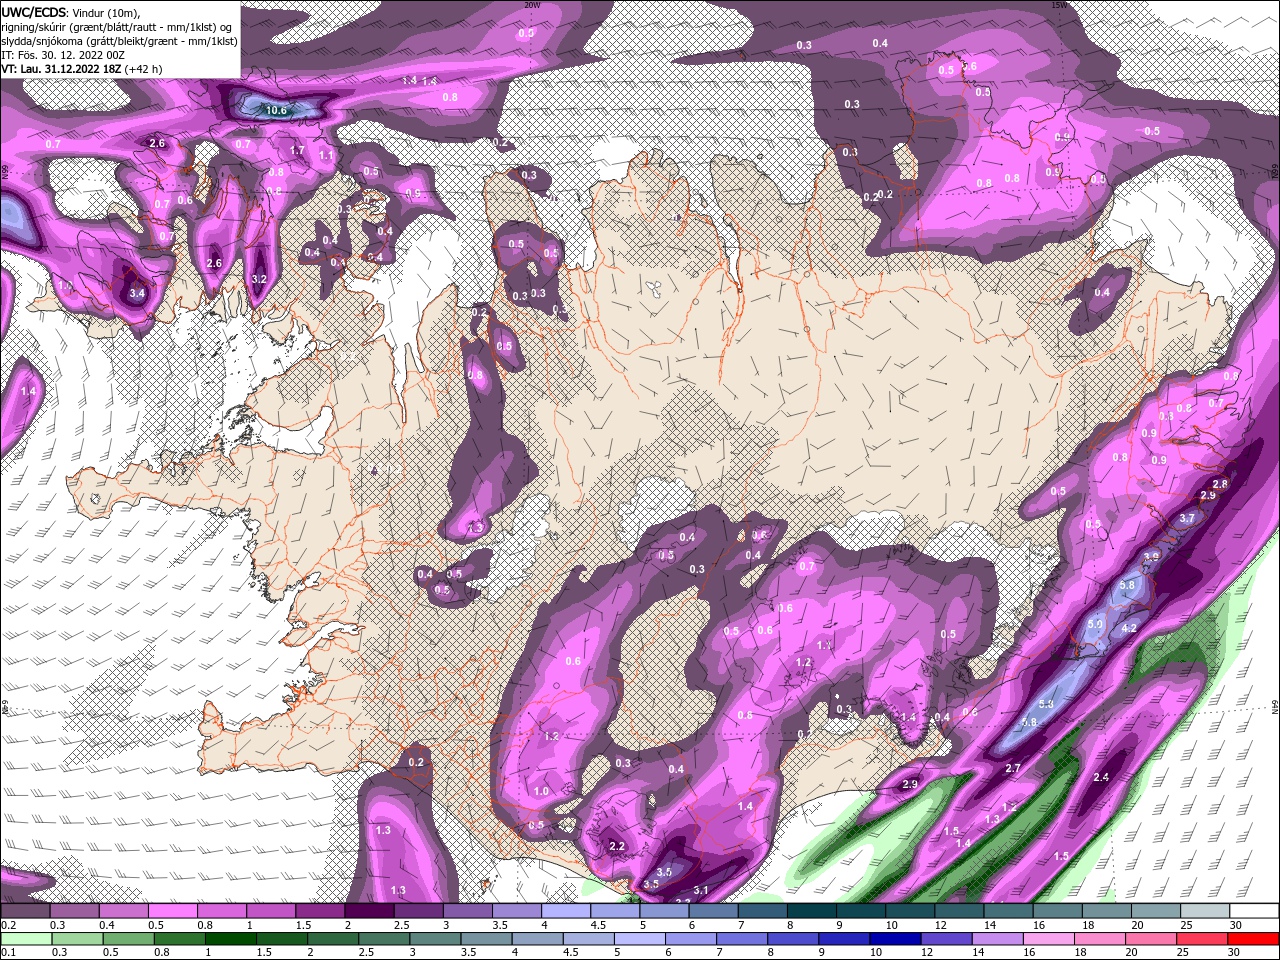Click the 2.8 value label on the map
The image size is (1280, 960).
pyautogui.click(x=1220, y=484)
